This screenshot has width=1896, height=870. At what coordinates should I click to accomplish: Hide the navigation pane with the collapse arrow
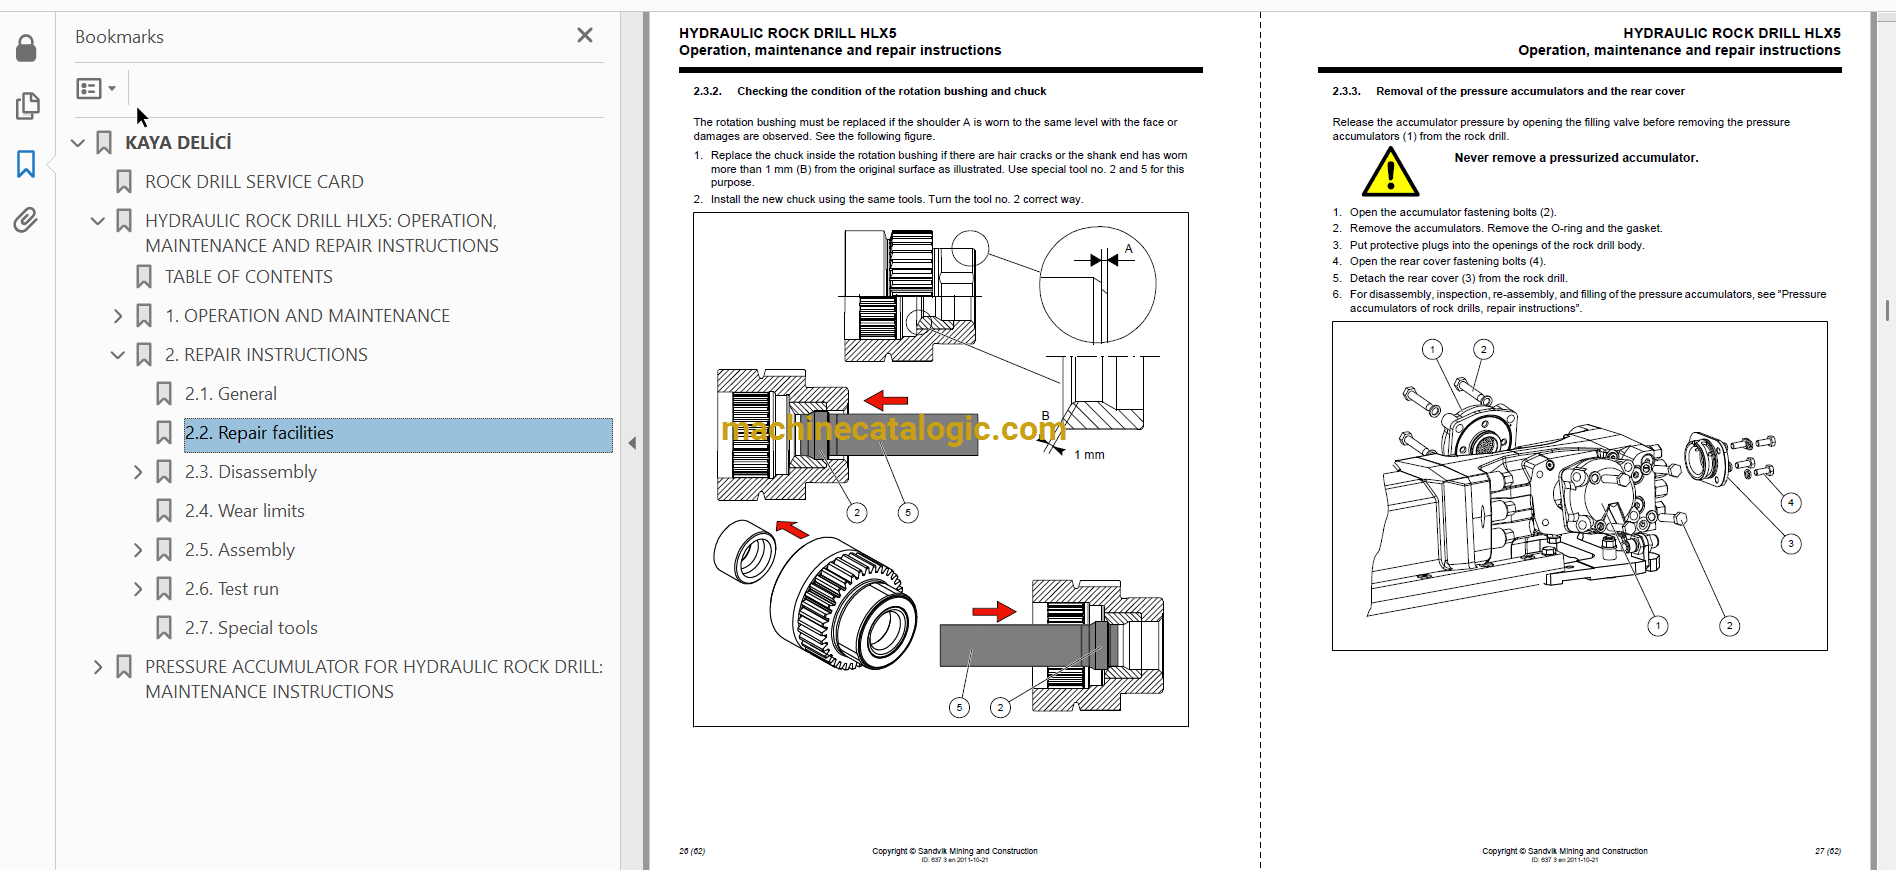632,443
